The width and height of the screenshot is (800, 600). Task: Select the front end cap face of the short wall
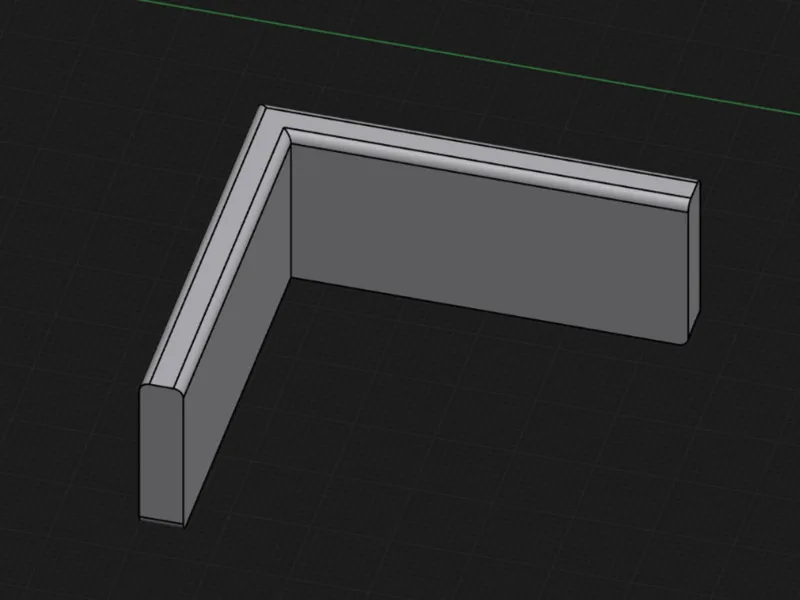point(161,454)
